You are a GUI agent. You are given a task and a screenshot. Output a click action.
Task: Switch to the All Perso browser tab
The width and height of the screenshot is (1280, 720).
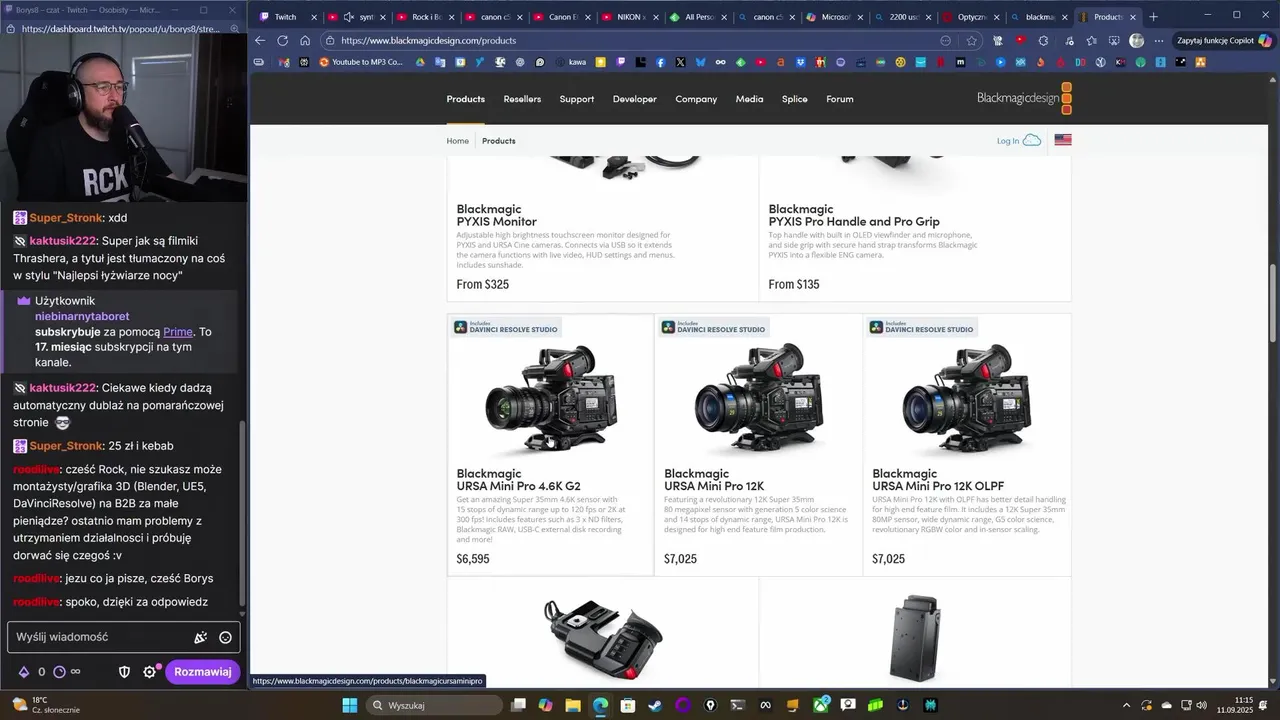coord(698,16)
